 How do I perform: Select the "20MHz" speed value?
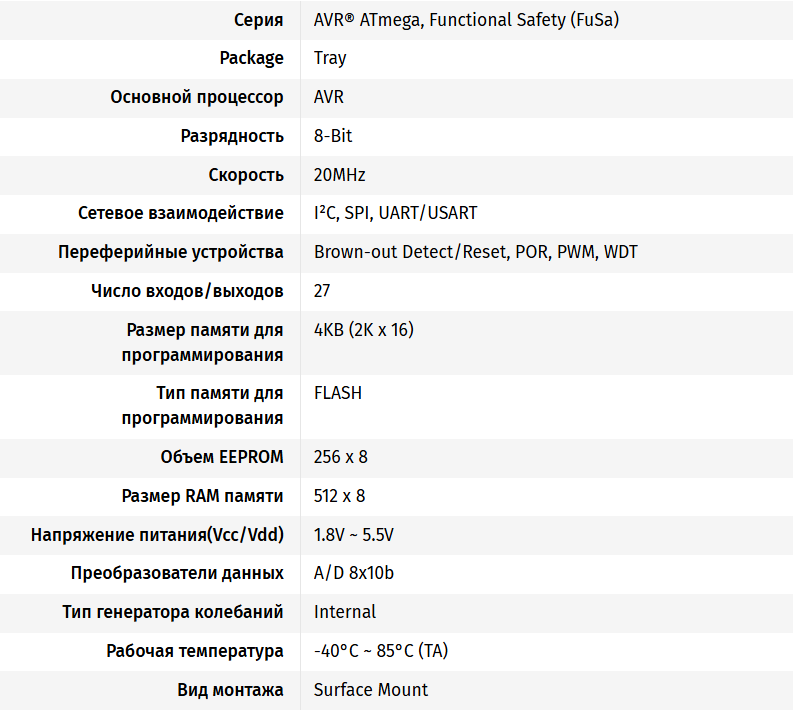pyautogui.click(x=340, y=175)
